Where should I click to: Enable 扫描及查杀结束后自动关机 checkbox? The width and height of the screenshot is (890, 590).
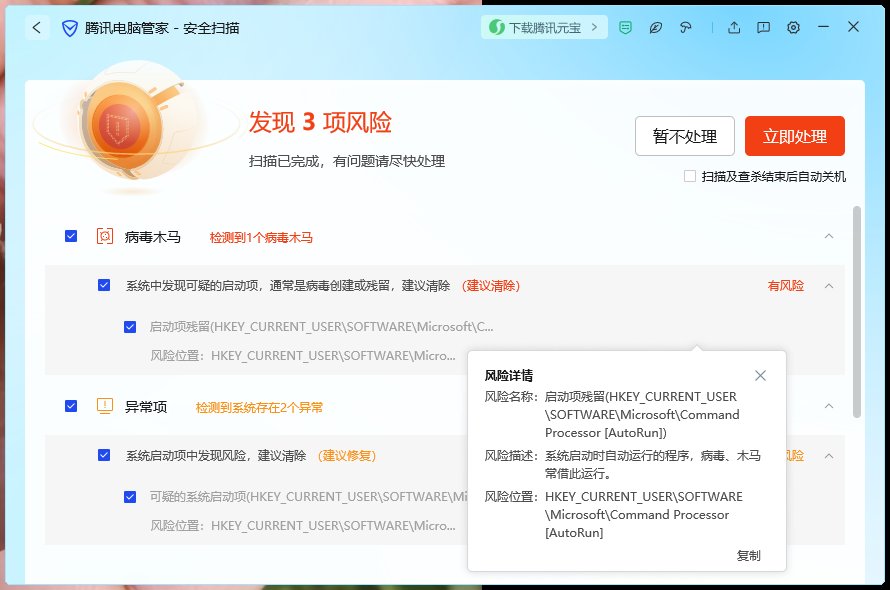(690, 176)
